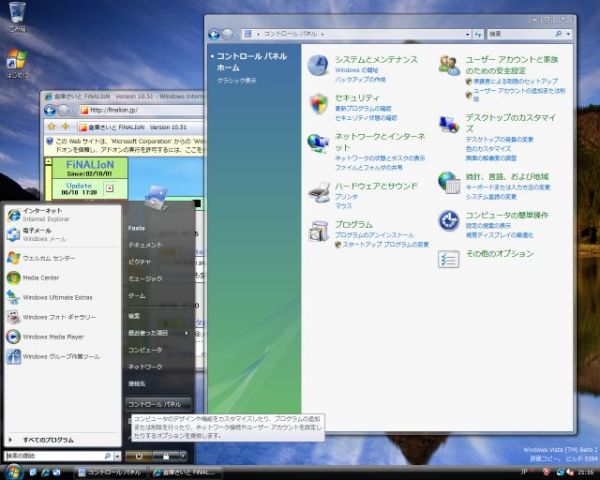Click the System and Maintenance category icon
This screenshot has width=600, height=480.
tap(318, 65)
